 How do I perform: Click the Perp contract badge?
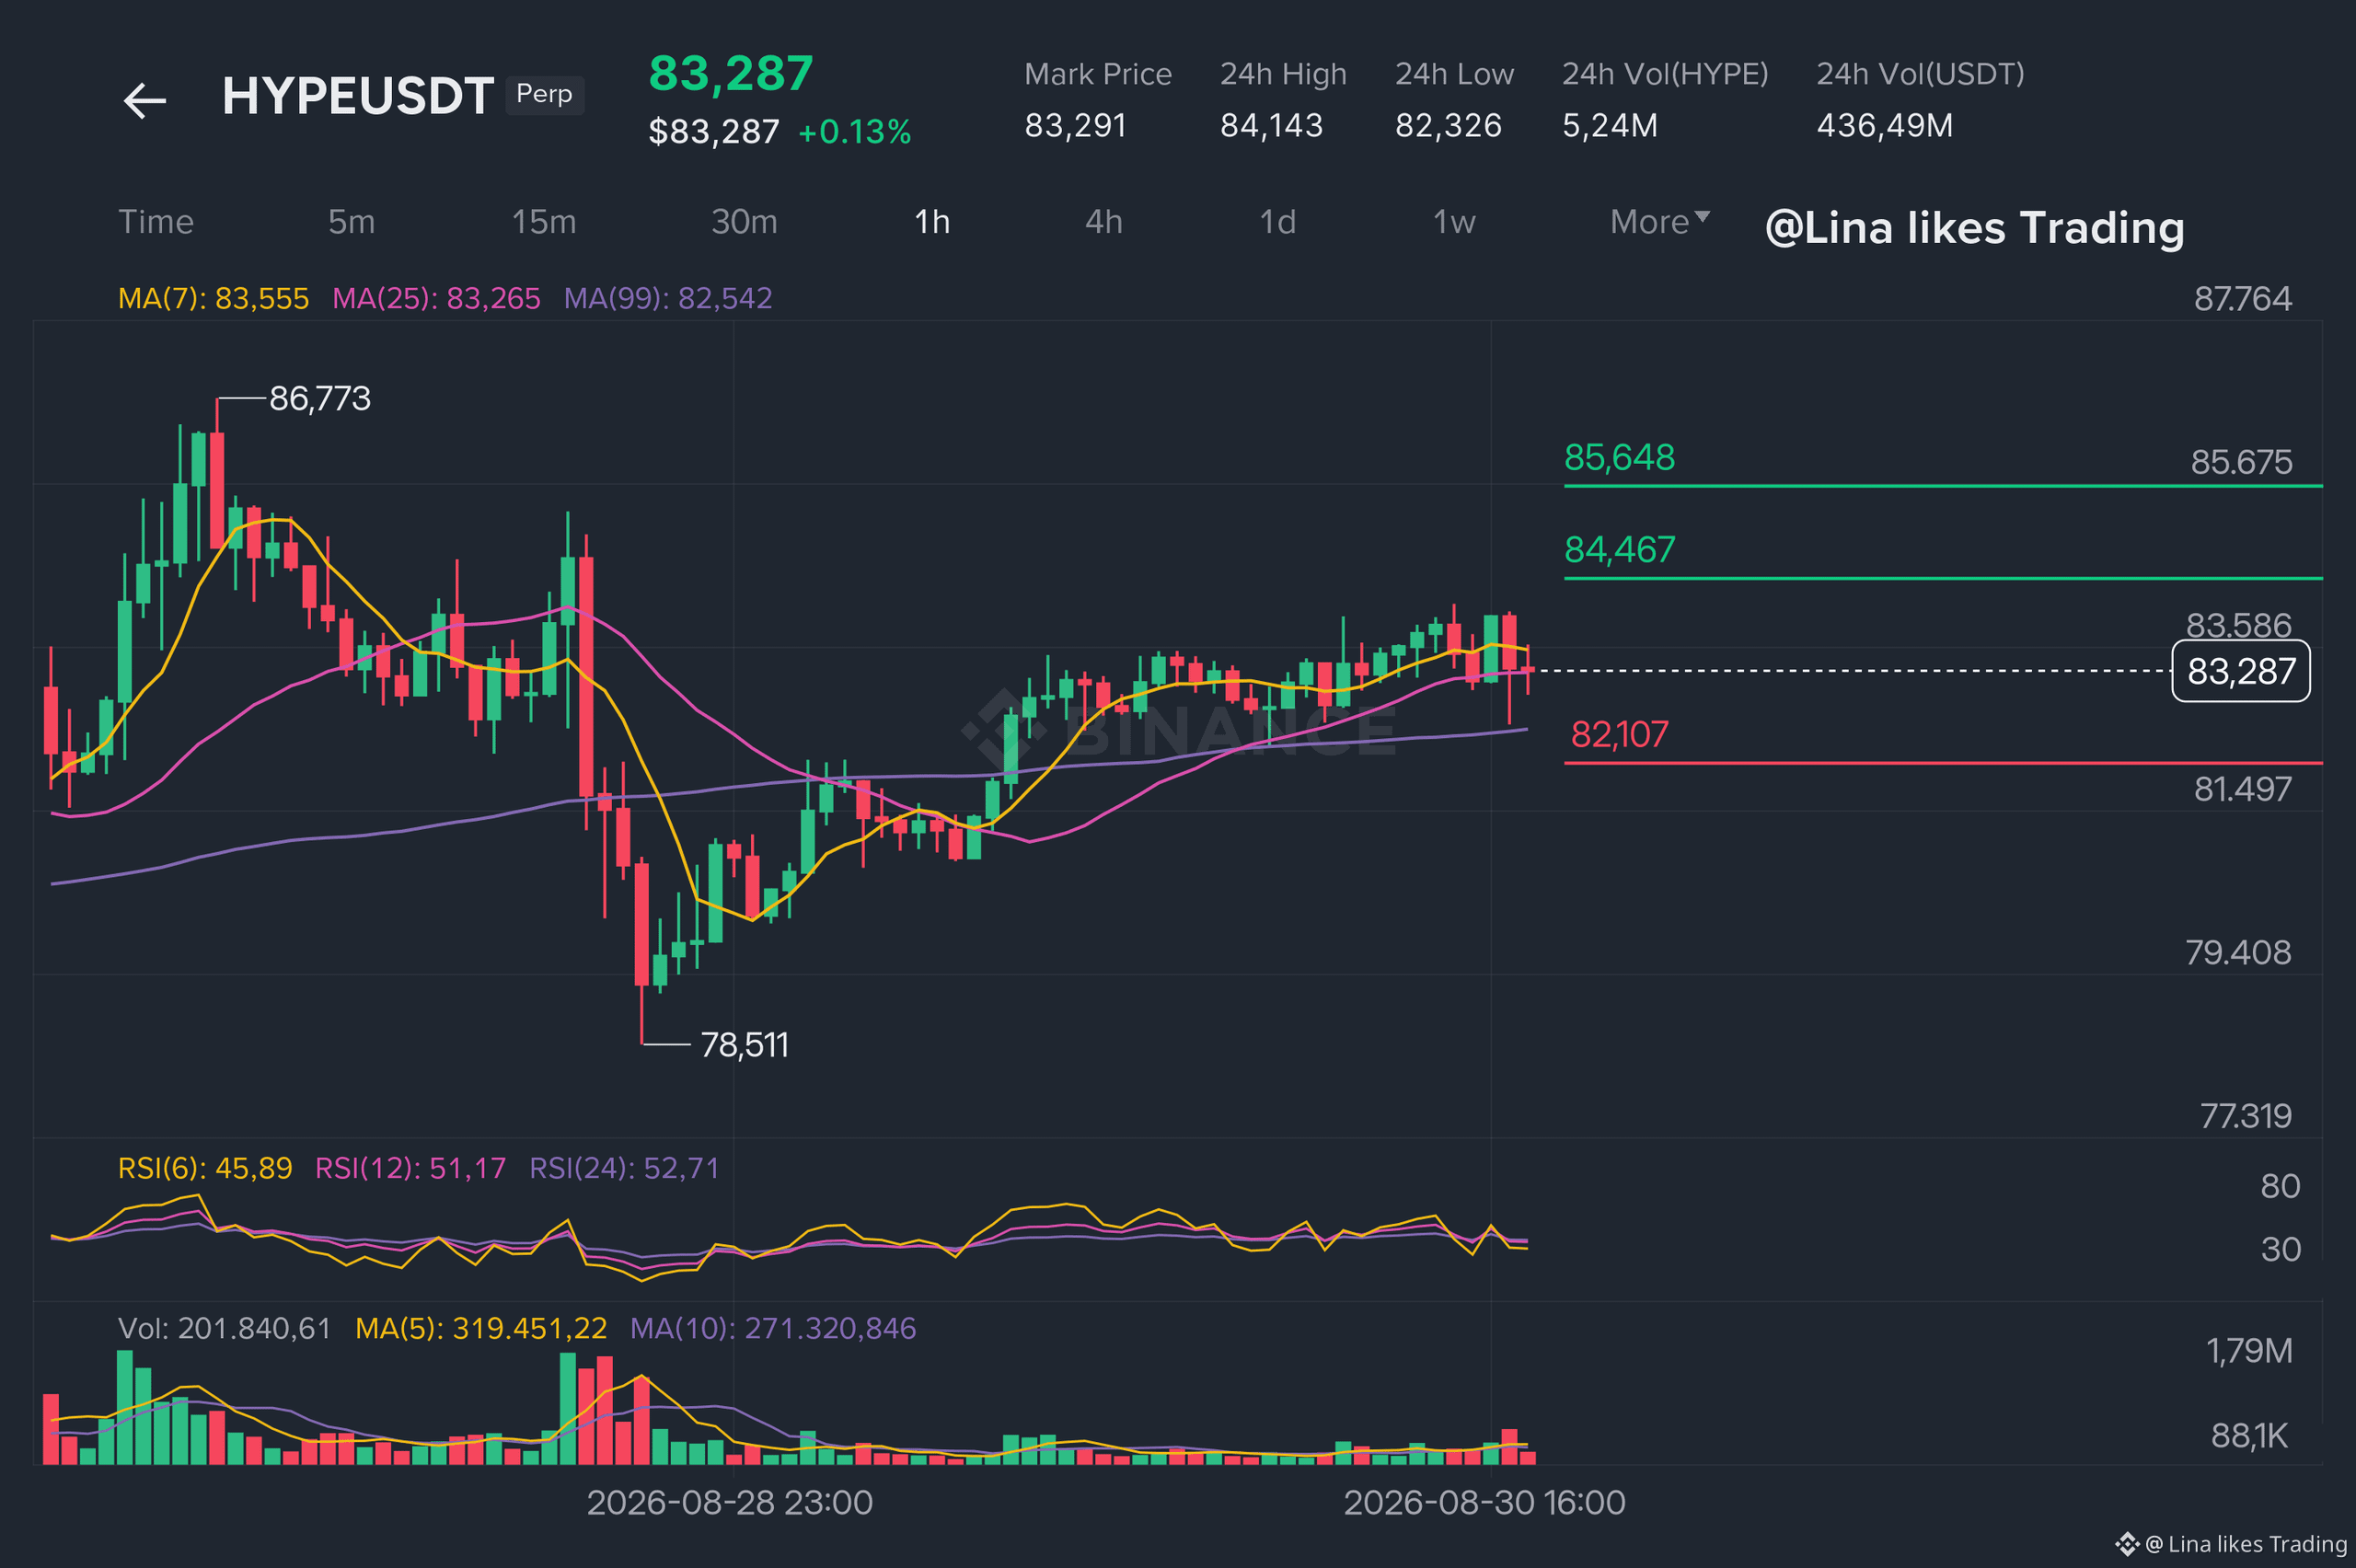[544, 95]
